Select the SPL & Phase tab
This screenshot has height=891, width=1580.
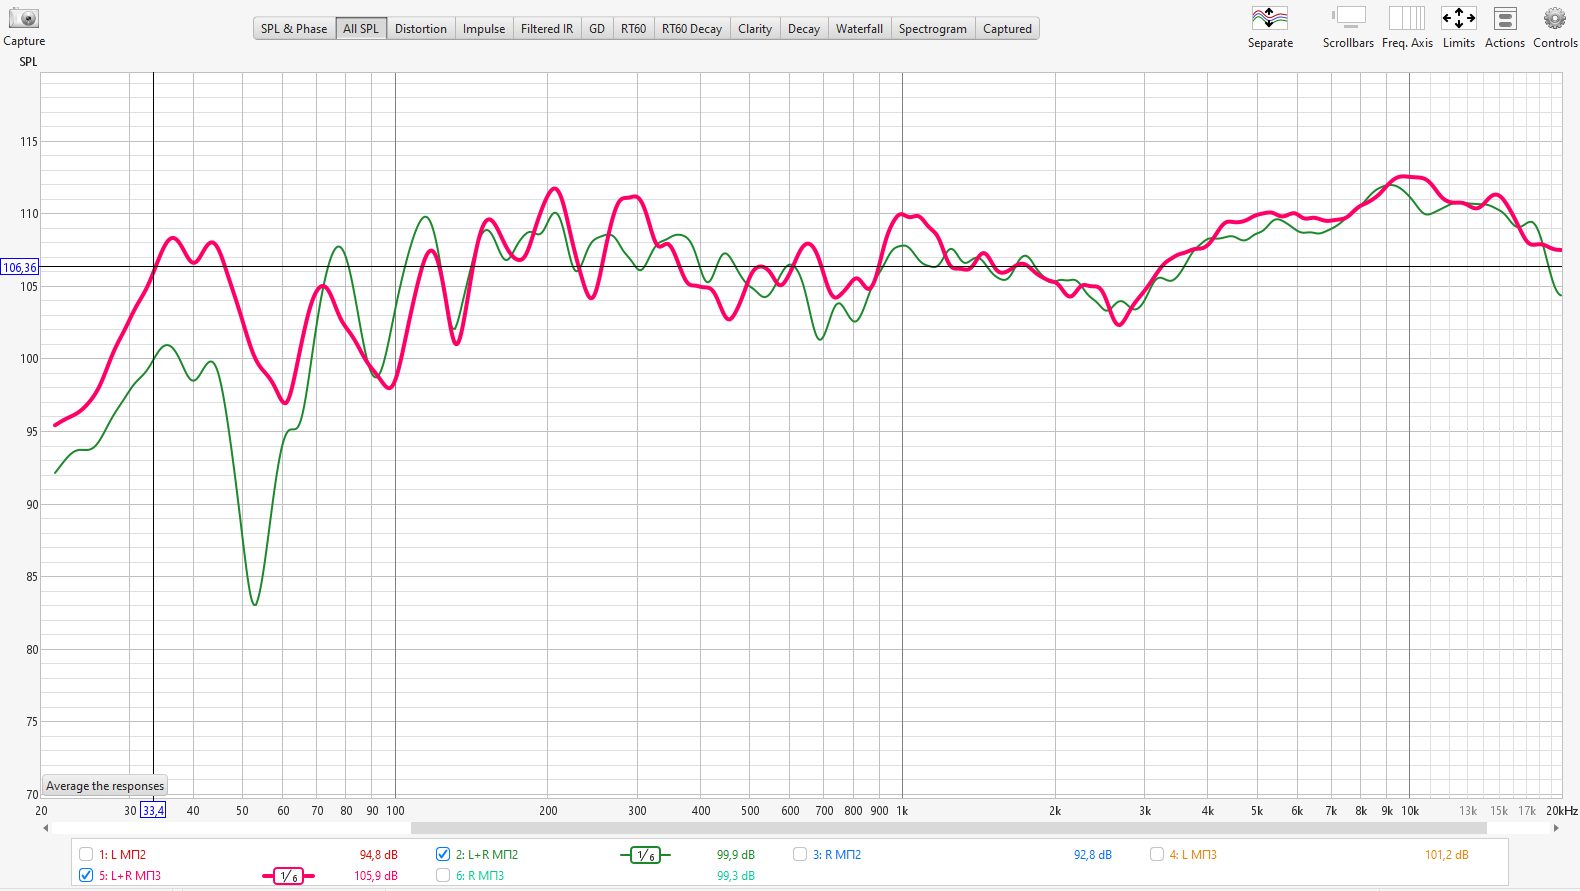(294, 29)
